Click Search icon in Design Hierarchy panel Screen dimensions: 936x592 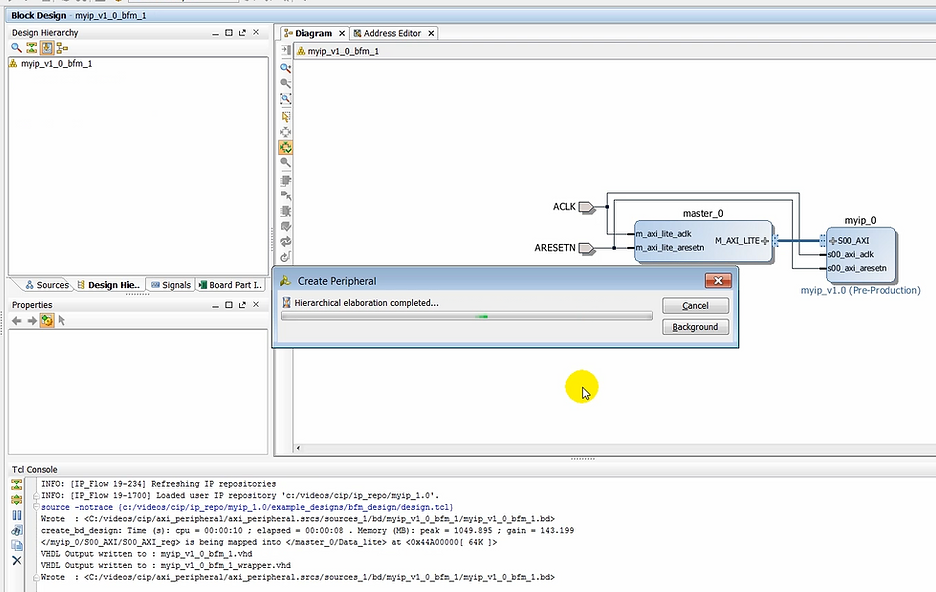(16, 47)
